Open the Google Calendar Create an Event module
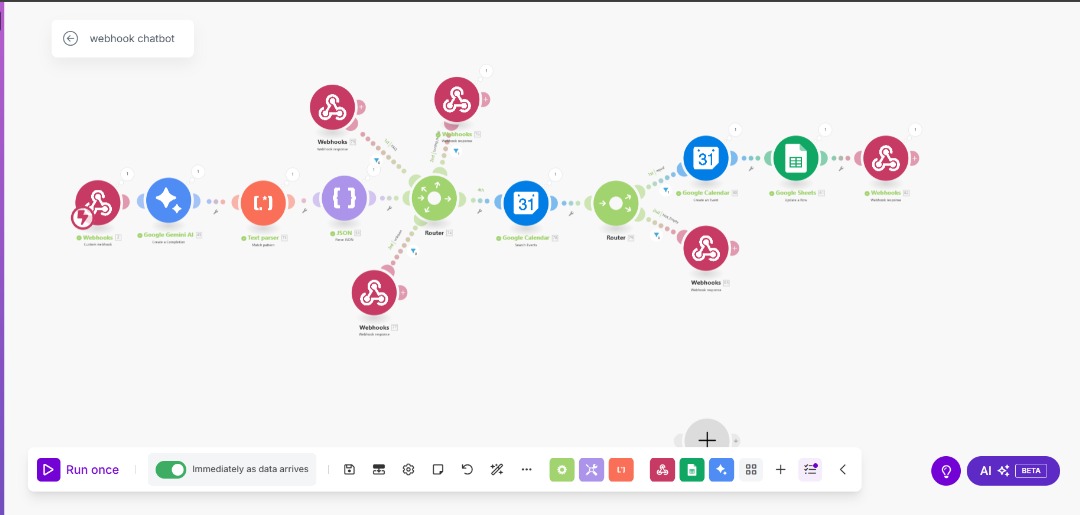 pos(706,158)
